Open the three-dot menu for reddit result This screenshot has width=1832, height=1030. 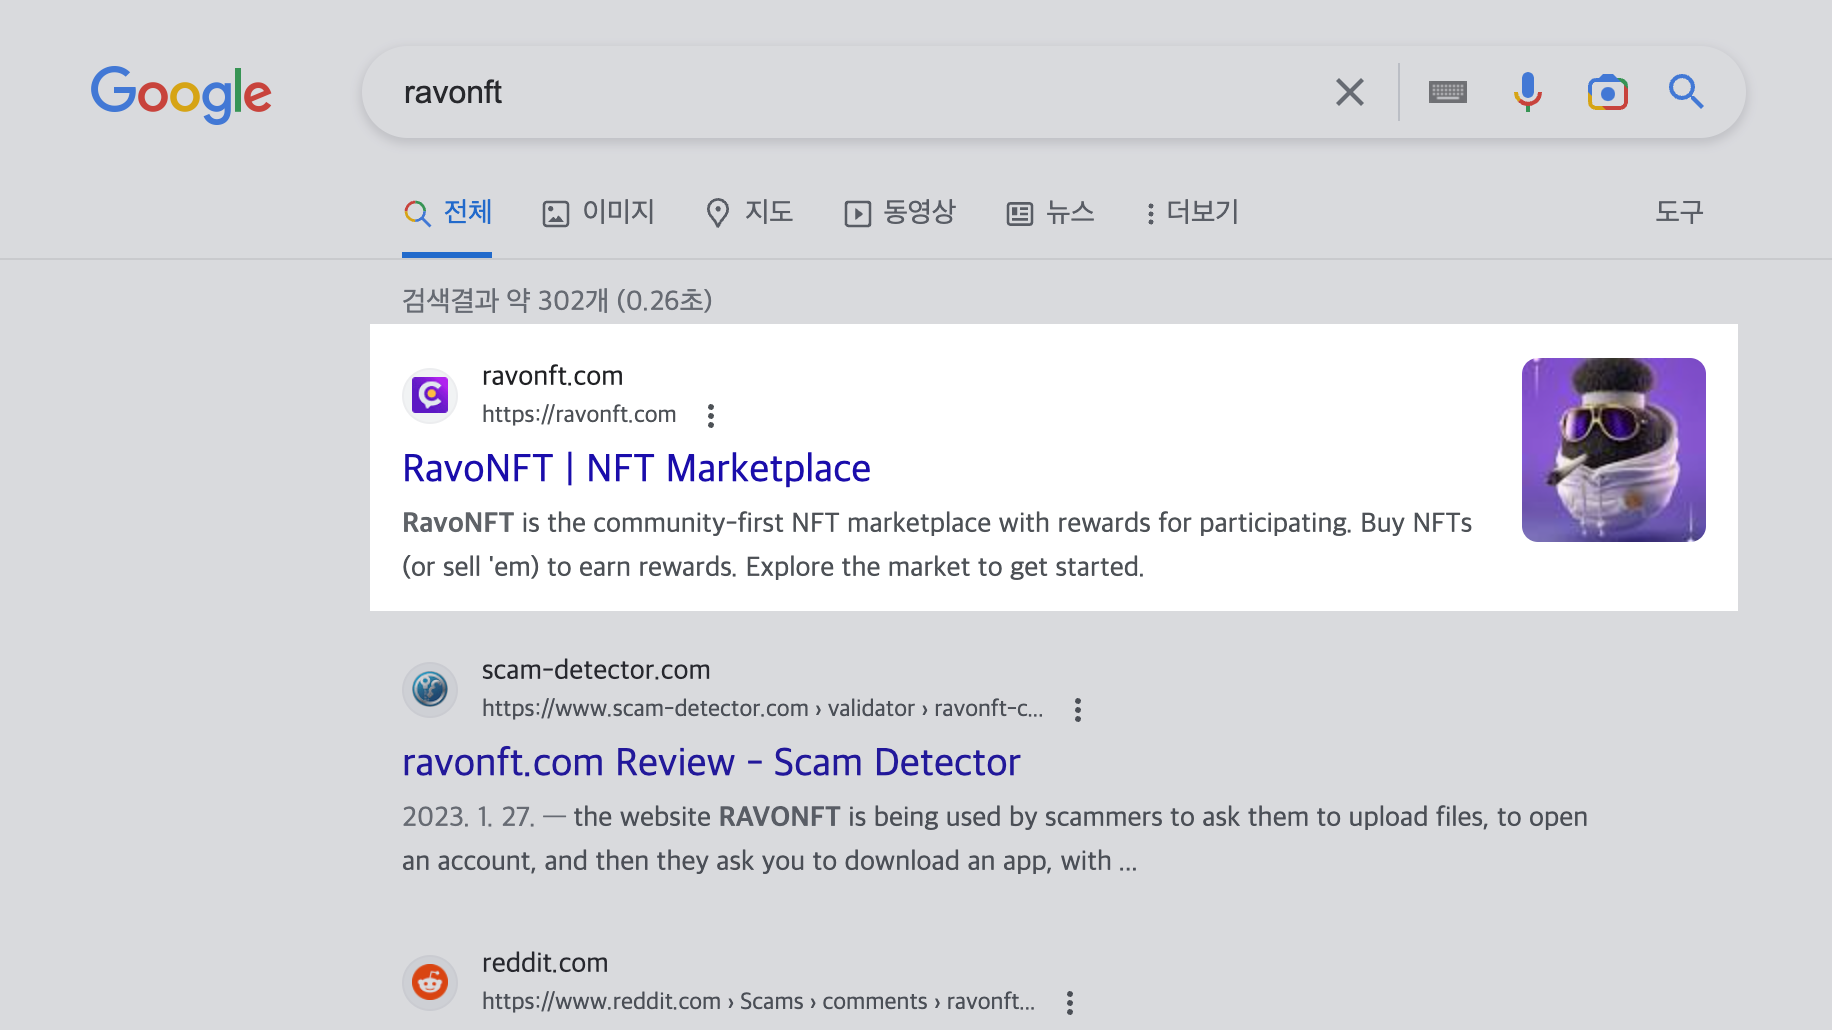click(x=1069, y=1002)
